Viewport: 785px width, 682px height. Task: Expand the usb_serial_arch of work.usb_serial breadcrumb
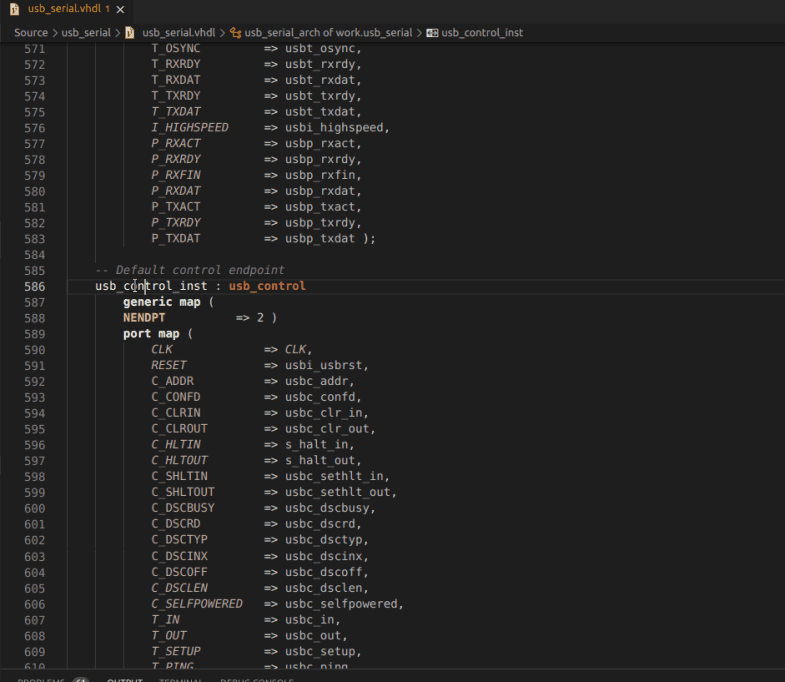(x=328, y=32)
